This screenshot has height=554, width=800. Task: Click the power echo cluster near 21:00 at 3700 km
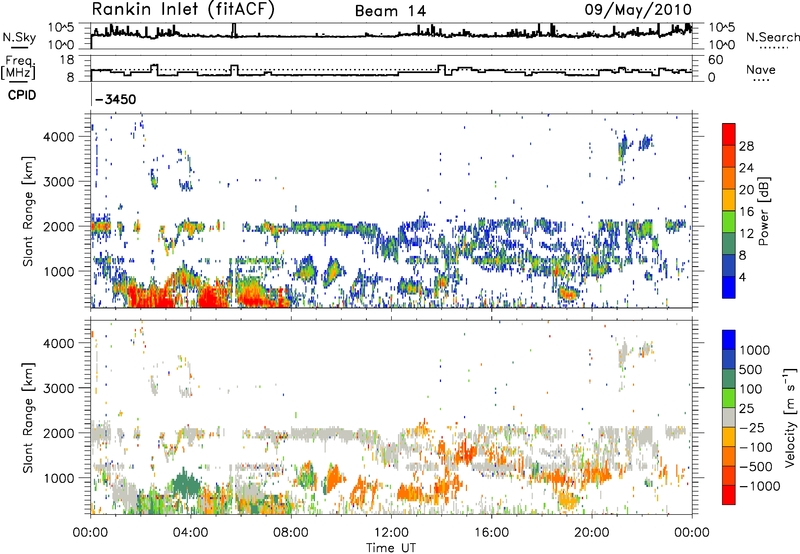622,149
